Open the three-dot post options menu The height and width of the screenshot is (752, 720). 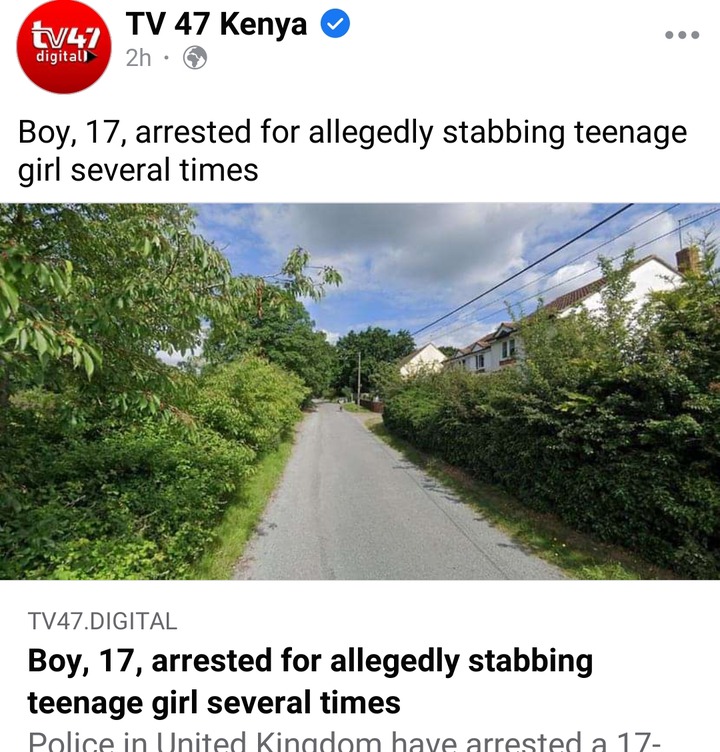pos(682,35)
